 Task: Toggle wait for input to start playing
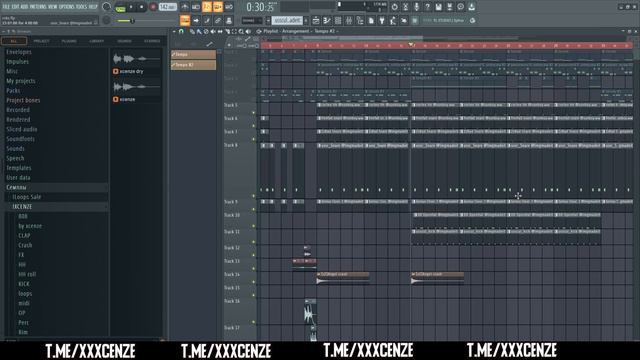[x=196, y=7]
